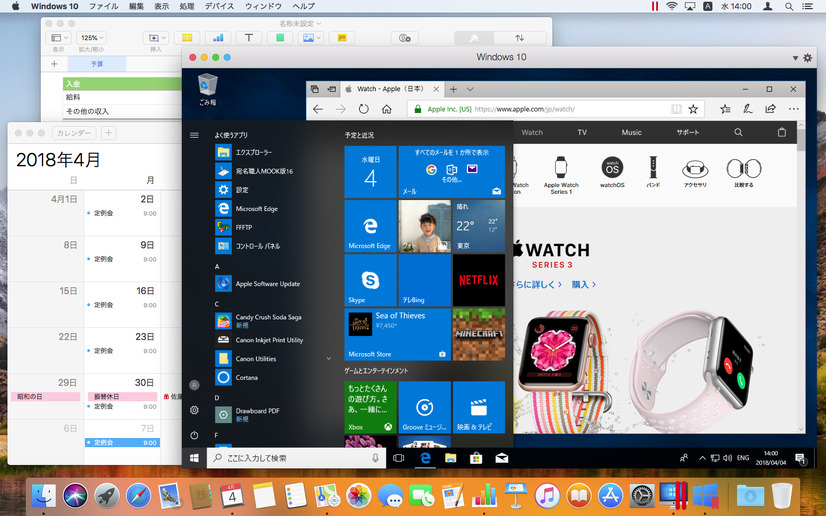This screenshot has height=516, width=826.
Task: Click 購入 link on the Apple Watch page
Action: (x=584, y=284)
